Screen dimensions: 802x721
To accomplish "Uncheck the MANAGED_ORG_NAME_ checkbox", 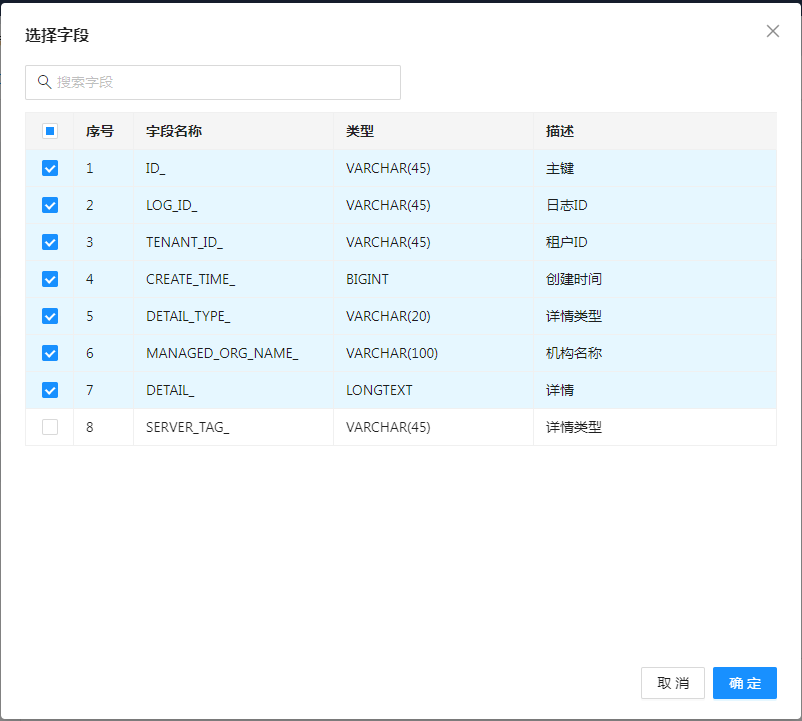I will (50, 353).
